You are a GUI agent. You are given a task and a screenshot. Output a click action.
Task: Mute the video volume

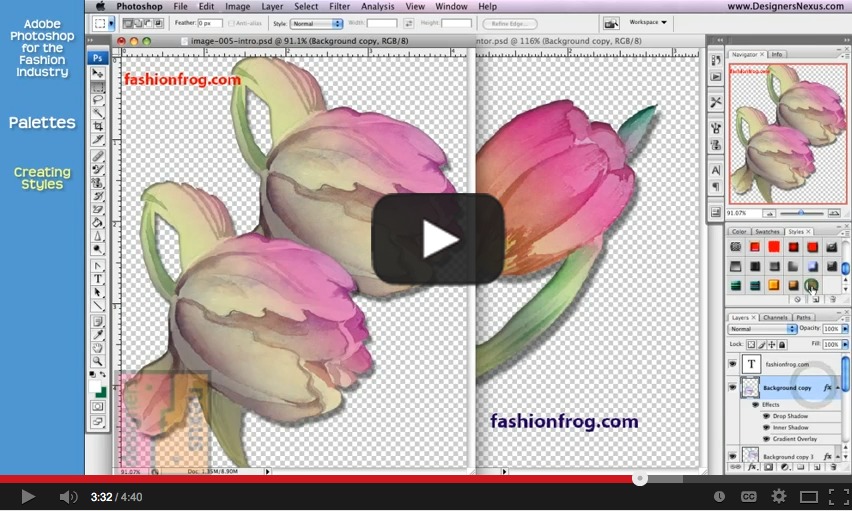click(68, 497)
